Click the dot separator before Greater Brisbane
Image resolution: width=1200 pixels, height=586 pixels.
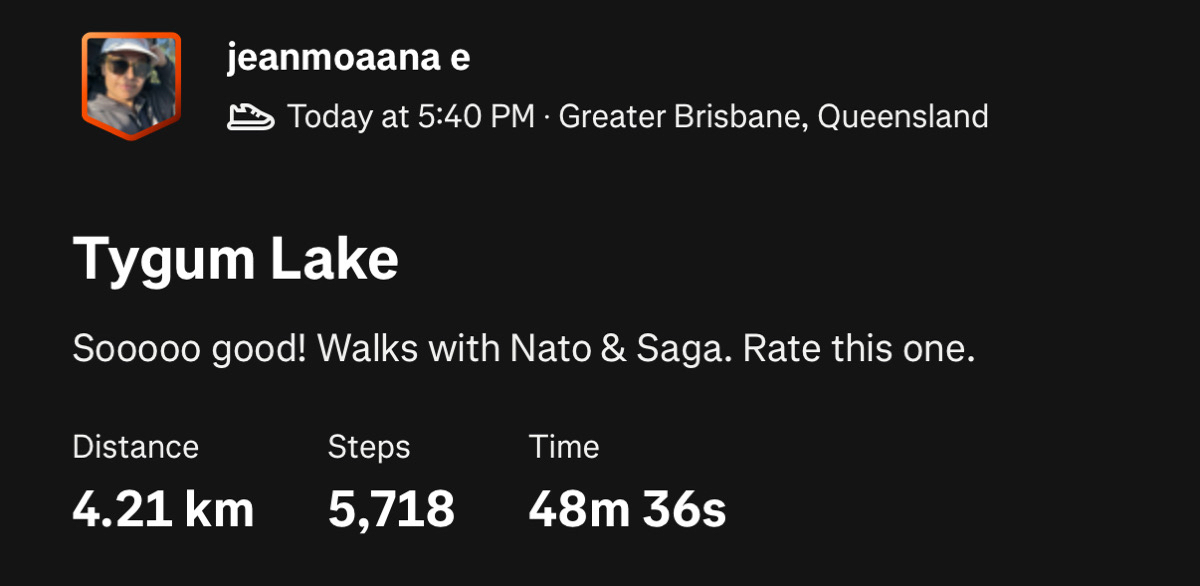[x=546, y=117]
